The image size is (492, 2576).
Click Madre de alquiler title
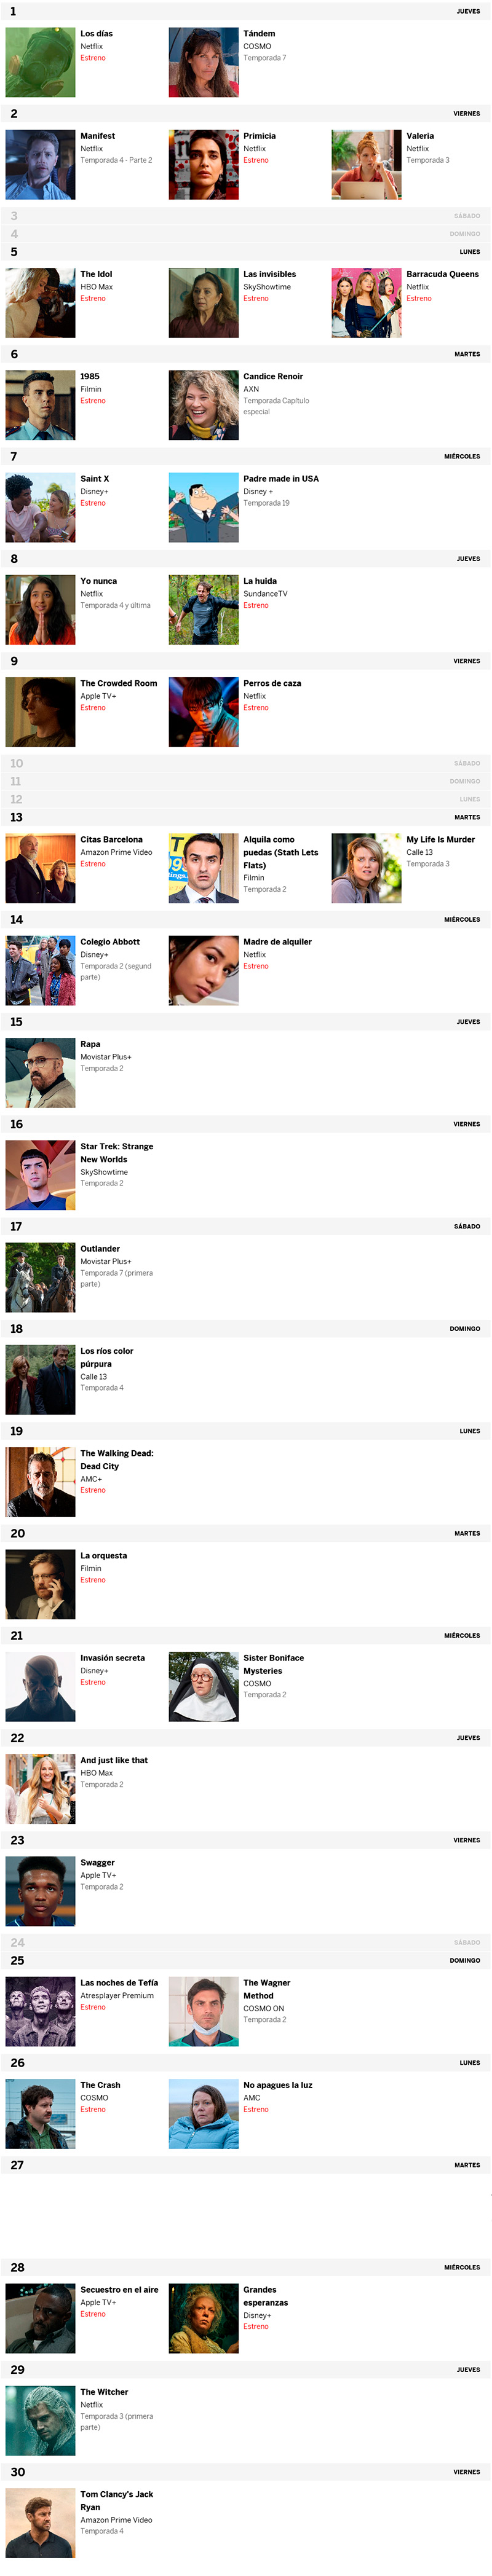(x=278, y=942)
